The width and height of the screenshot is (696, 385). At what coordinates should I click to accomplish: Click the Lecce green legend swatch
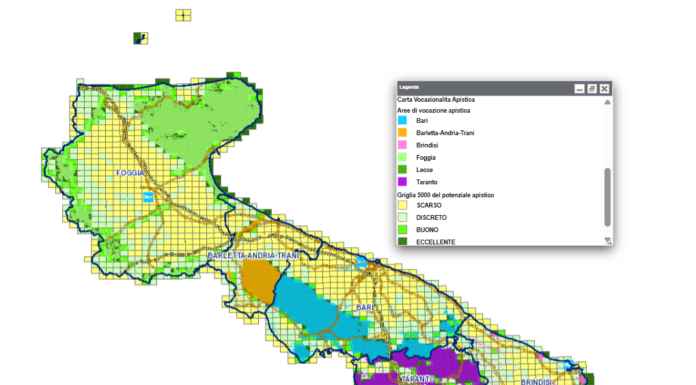click(x=402, y=169)
